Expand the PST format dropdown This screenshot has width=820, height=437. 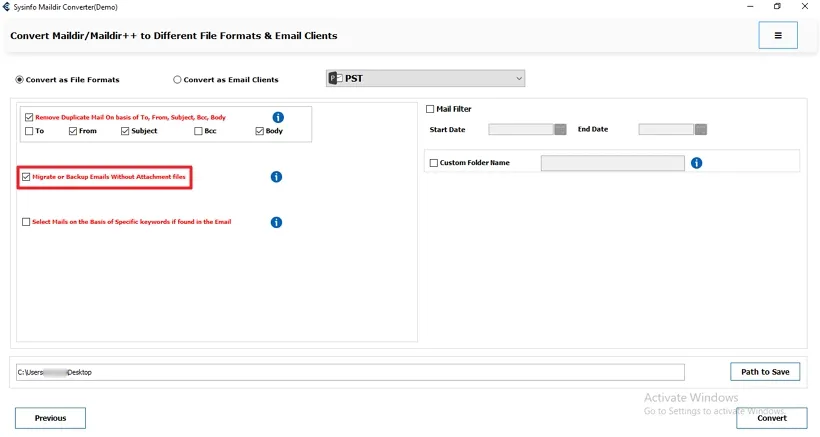[x=518, y=78]
